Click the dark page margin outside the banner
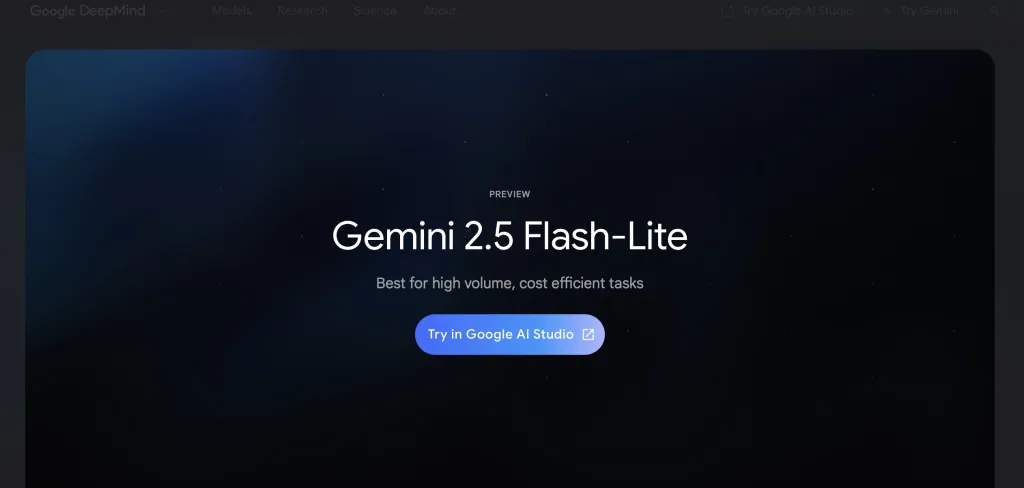The image size is (1024, 488). coord(12,261)
